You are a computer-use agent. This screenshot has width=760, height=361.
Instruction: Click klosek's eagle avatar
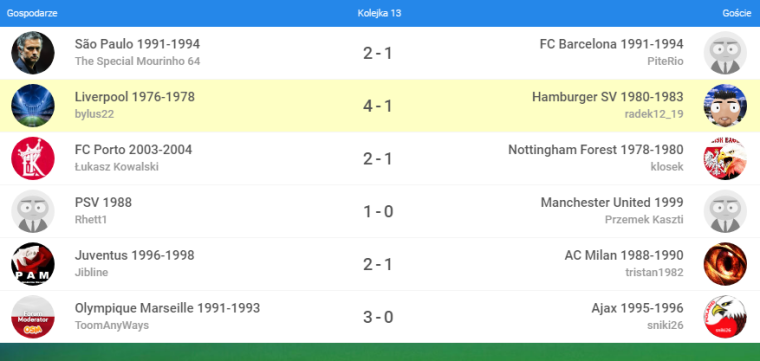click(725, 158)
